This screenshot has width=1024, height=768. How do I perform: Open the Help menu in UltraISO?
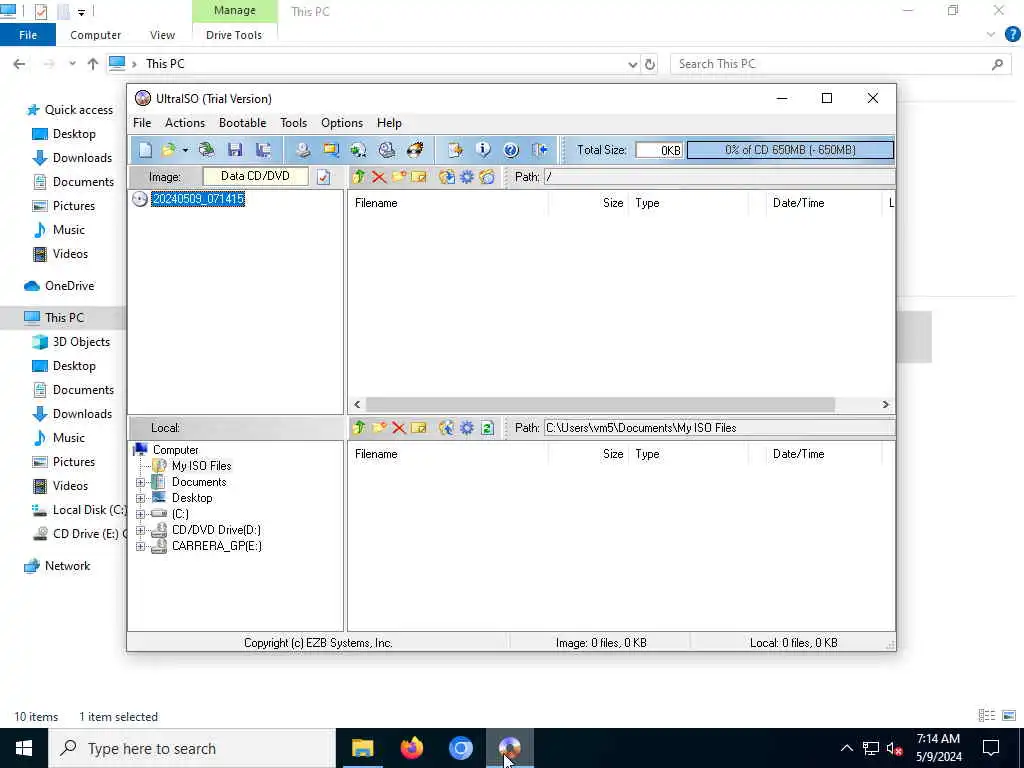[x=389, y=123]
